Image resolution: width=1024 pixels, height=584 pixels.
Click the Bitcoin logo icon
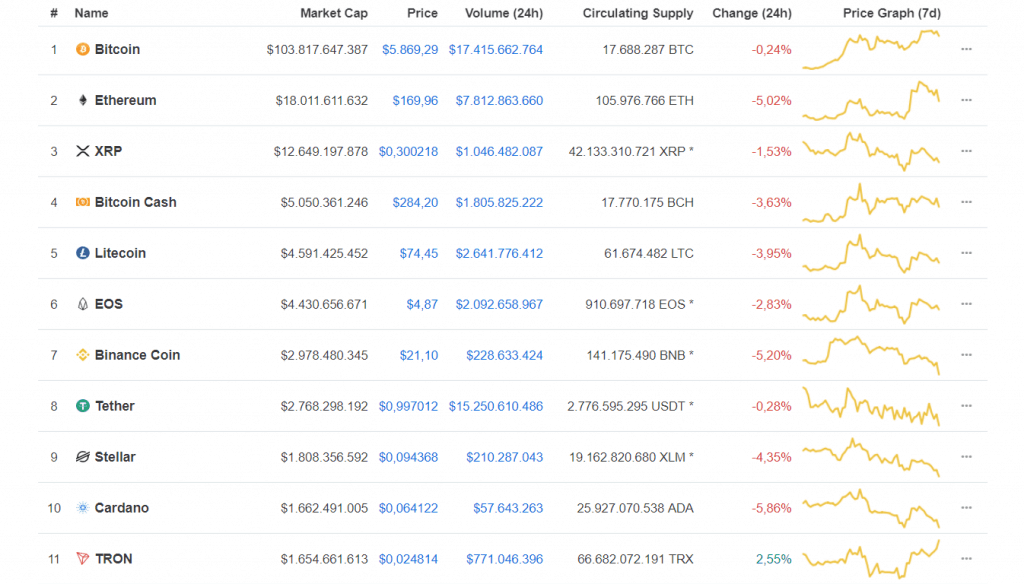[x=82, y=49]
